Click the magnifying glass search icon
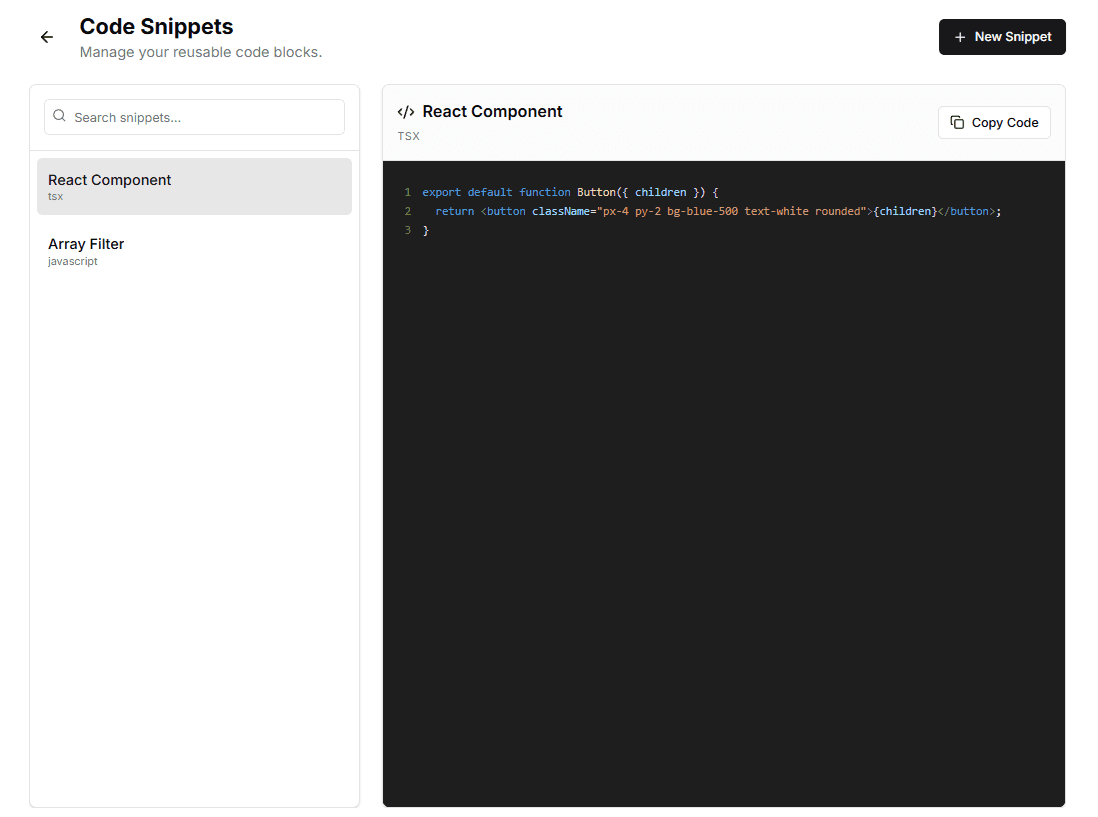 (60, 117)
